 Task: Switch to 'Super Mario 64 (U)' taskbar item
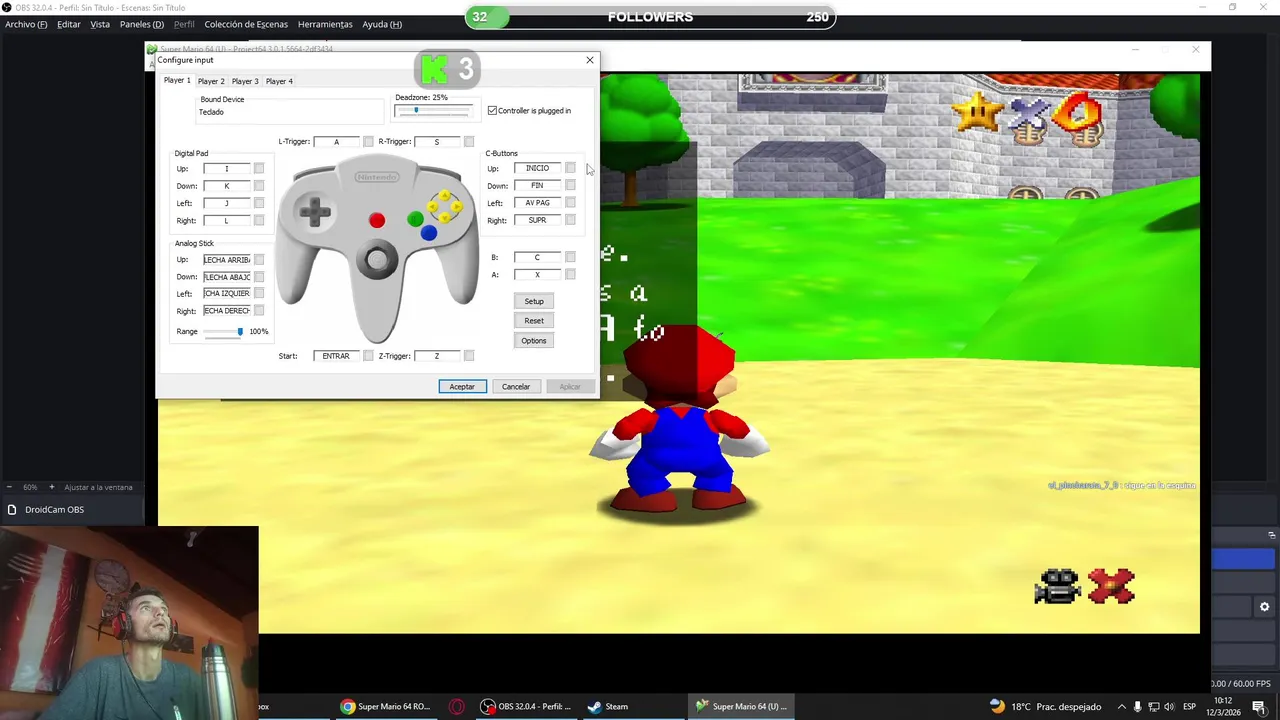click(x=741, y=706)
